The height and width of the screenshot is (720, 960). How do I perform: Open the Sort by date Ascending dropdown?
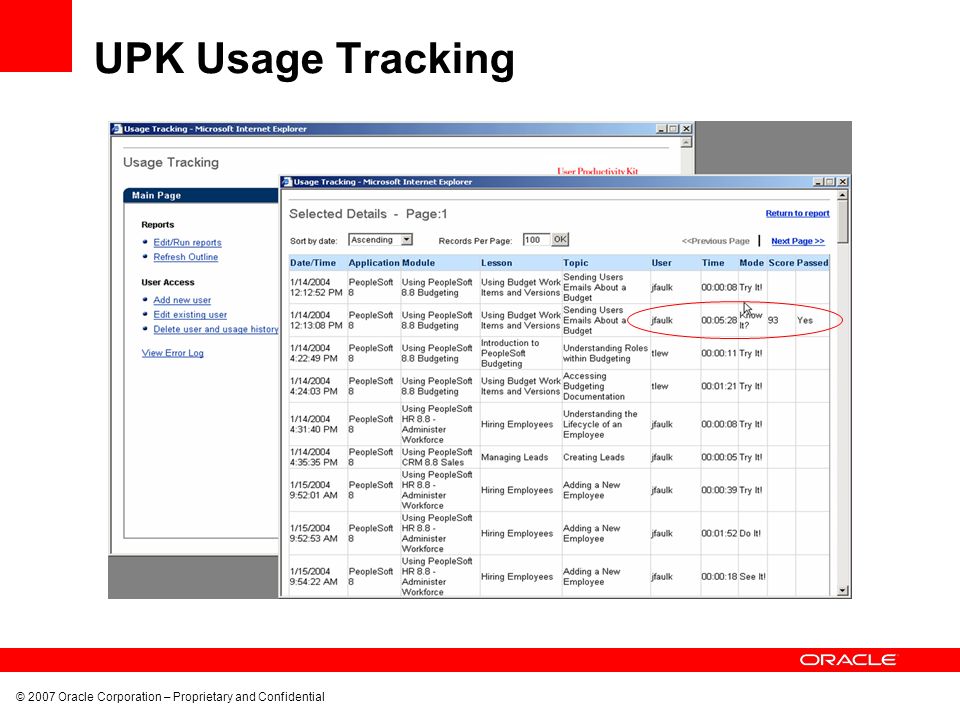[381, 240]
